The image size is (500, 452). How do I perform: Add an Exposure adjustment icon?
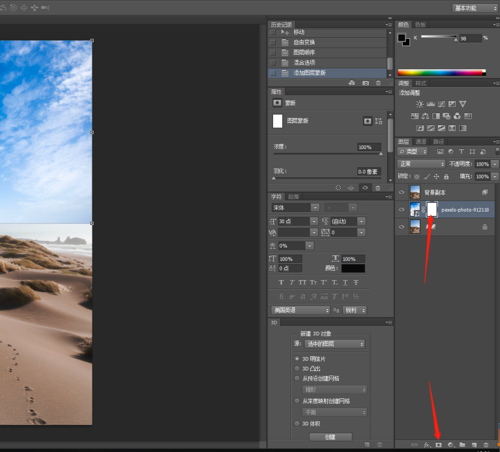tap(452, 104)
